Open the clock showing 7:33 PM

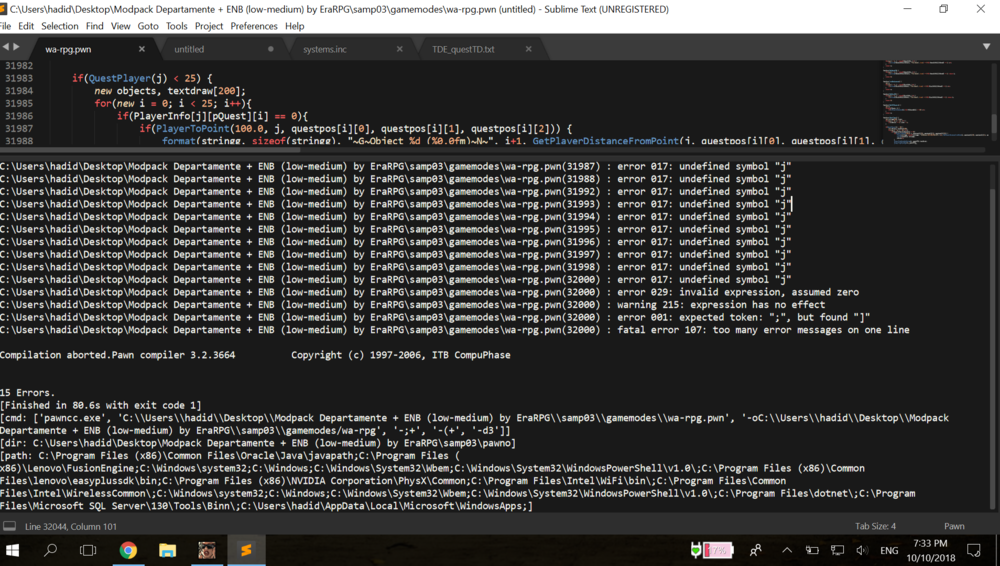click(x=930, y=550)
